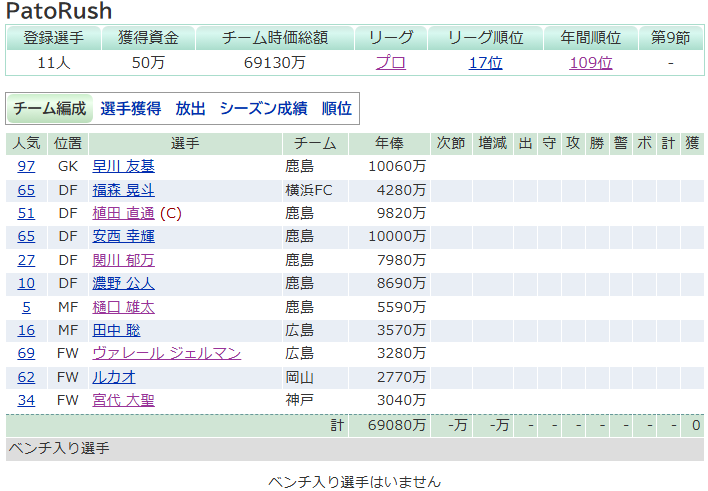This screenshot has height=491, width=708.
Task: Click popularity 62 in ルカオ's row
Action: pyautogui.click(x=26, y=377)
